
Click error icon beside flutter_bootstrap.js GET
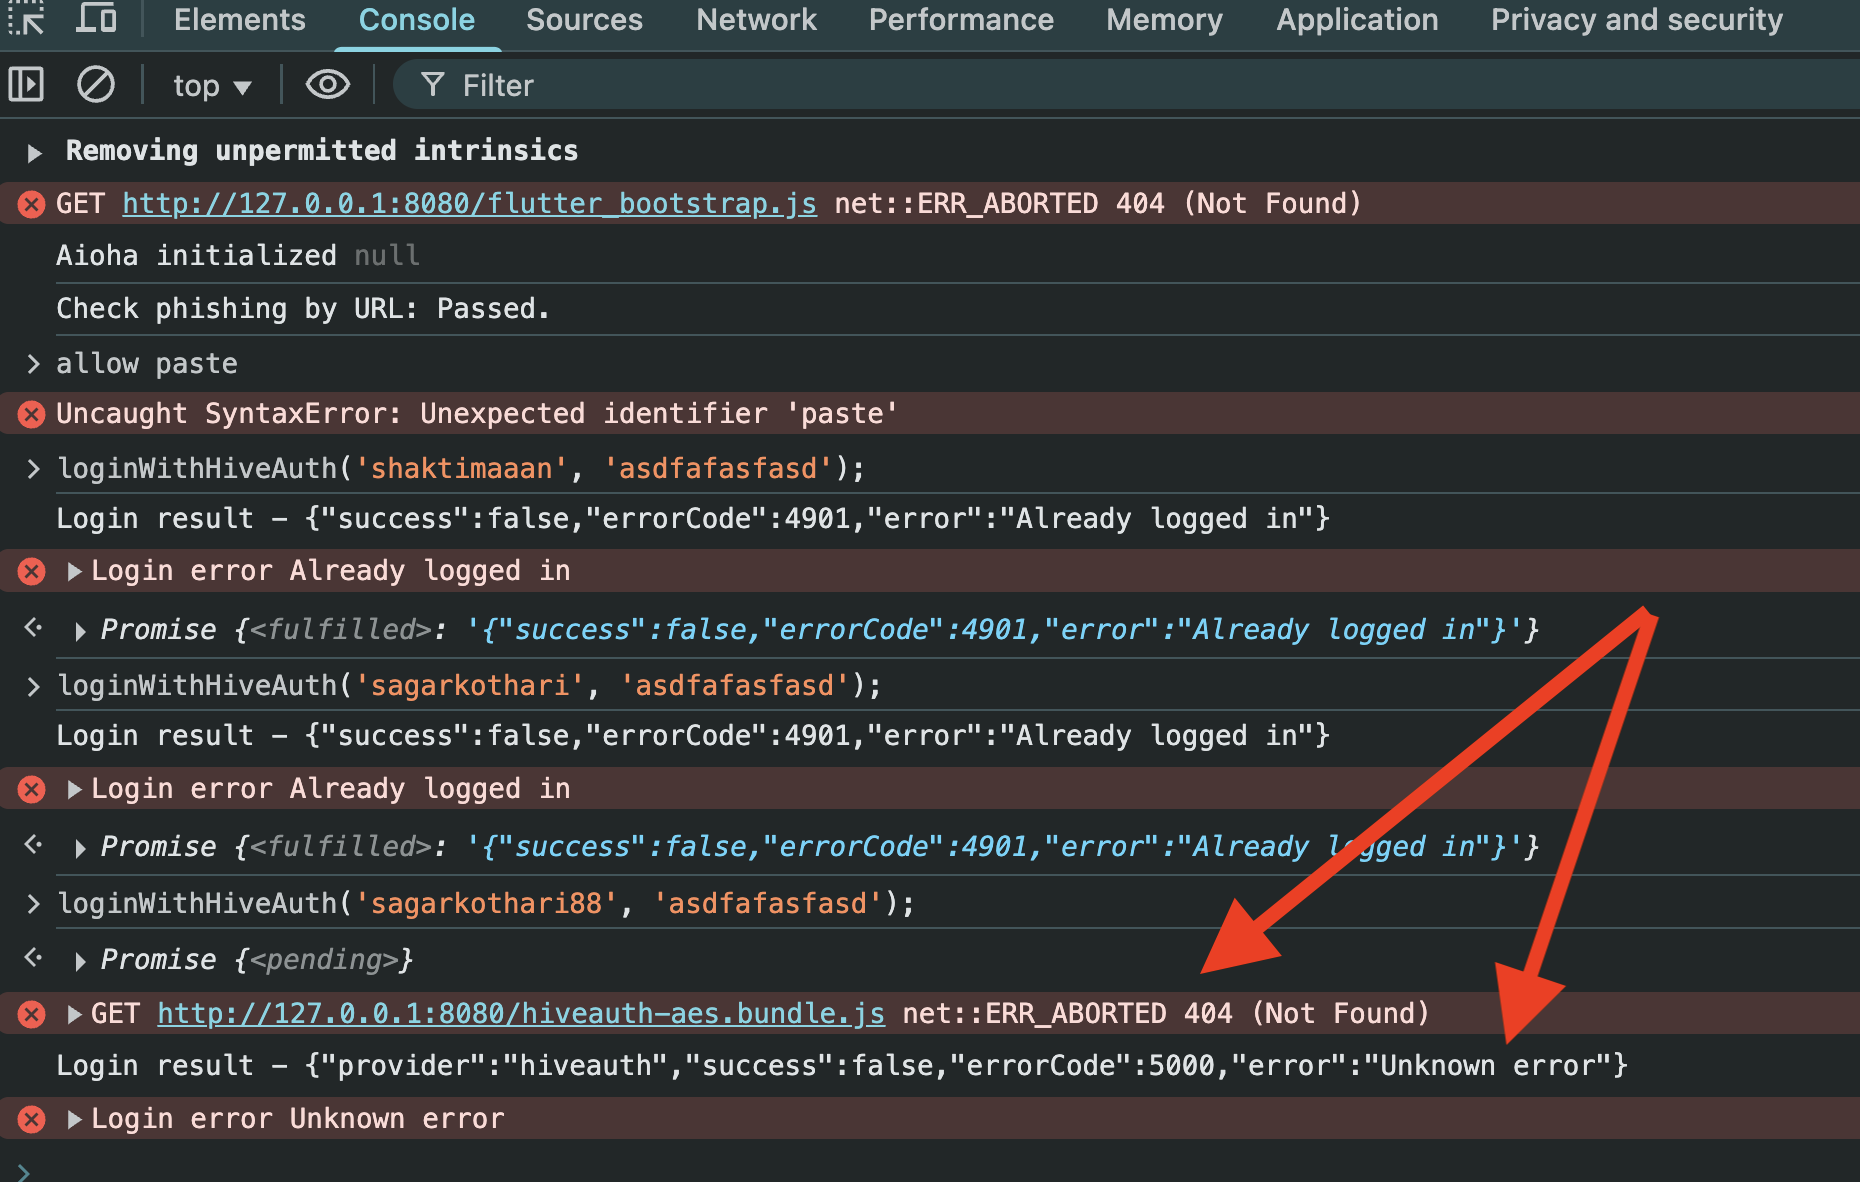coord(32,204)
